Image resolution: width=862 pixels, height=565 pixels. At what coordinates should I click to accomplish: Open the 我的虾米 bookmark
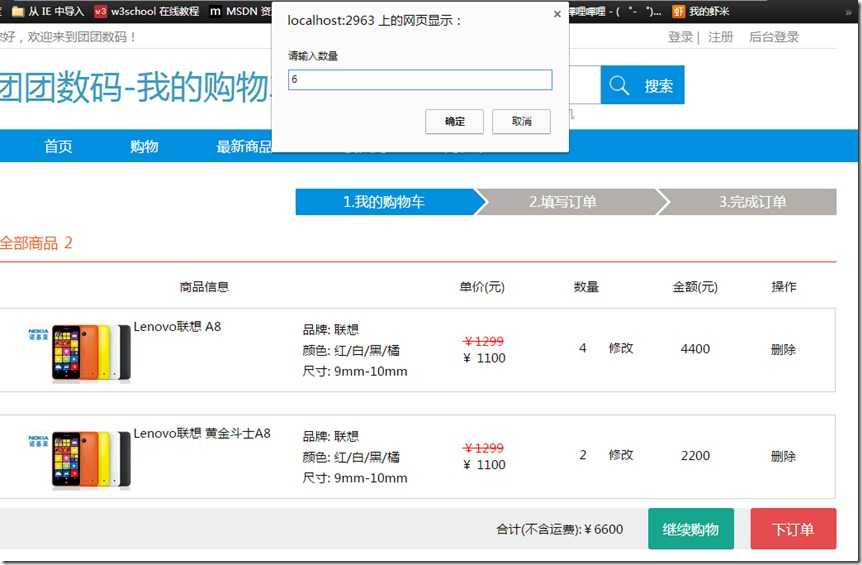(701, 11)
